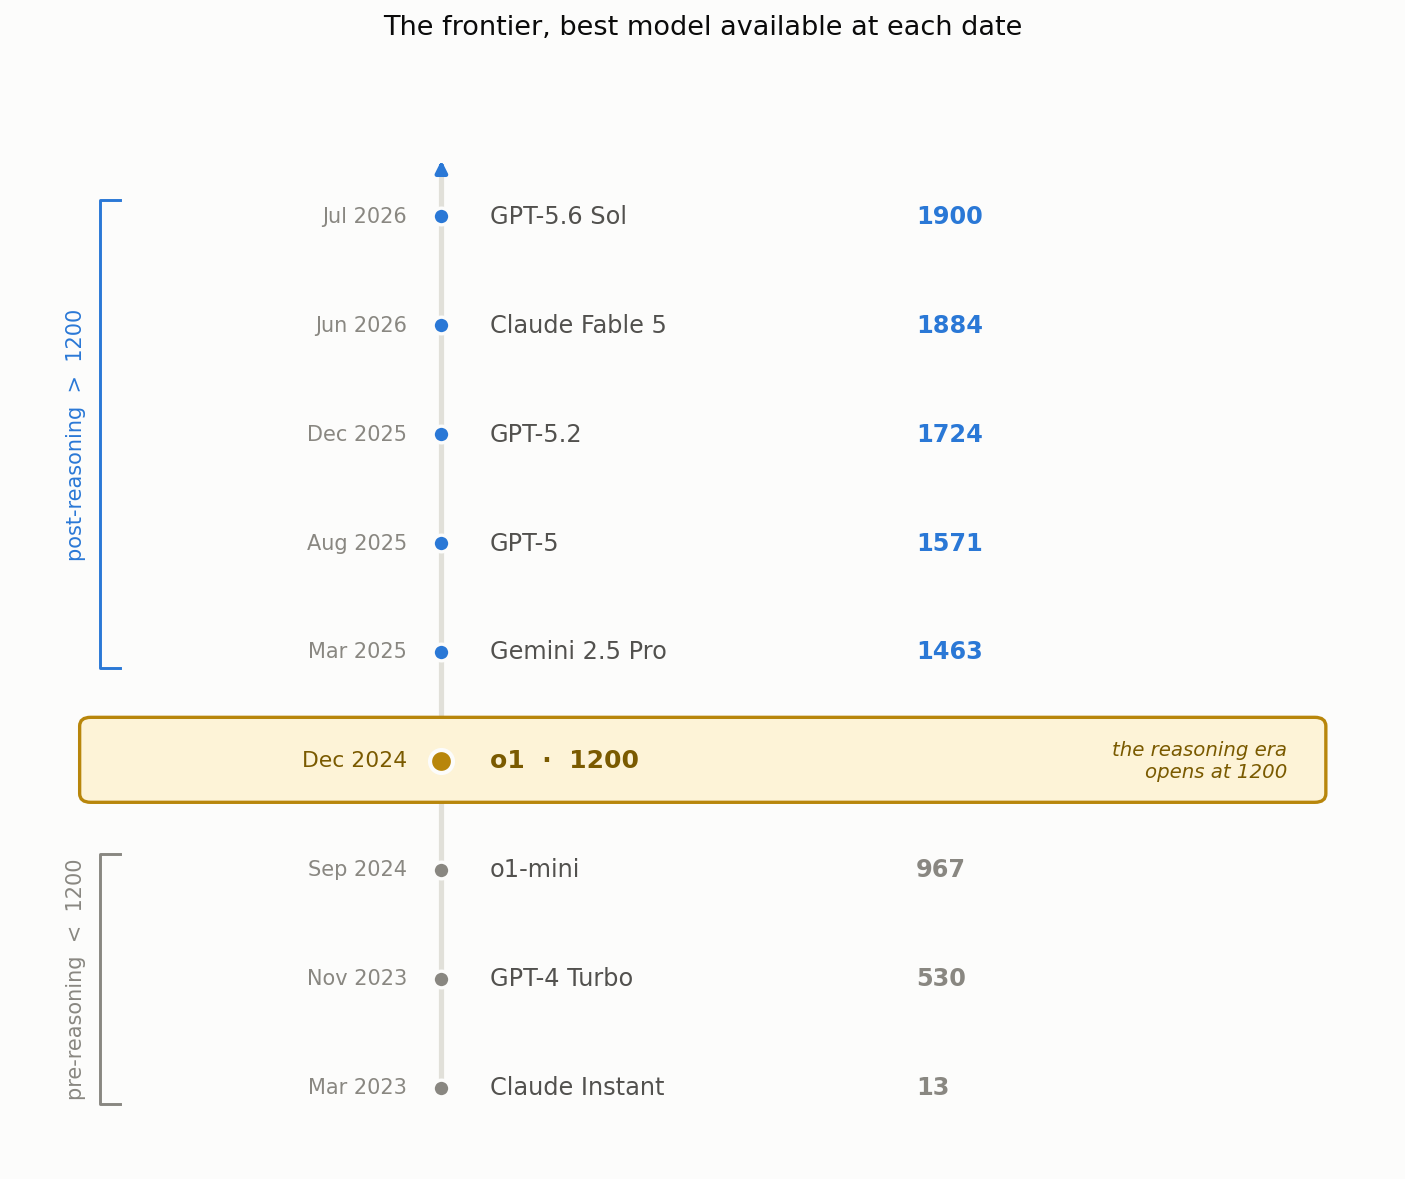Click the score value '530'
Image resolution: width=1405 pixels, height=1179 pixels.
941,979
